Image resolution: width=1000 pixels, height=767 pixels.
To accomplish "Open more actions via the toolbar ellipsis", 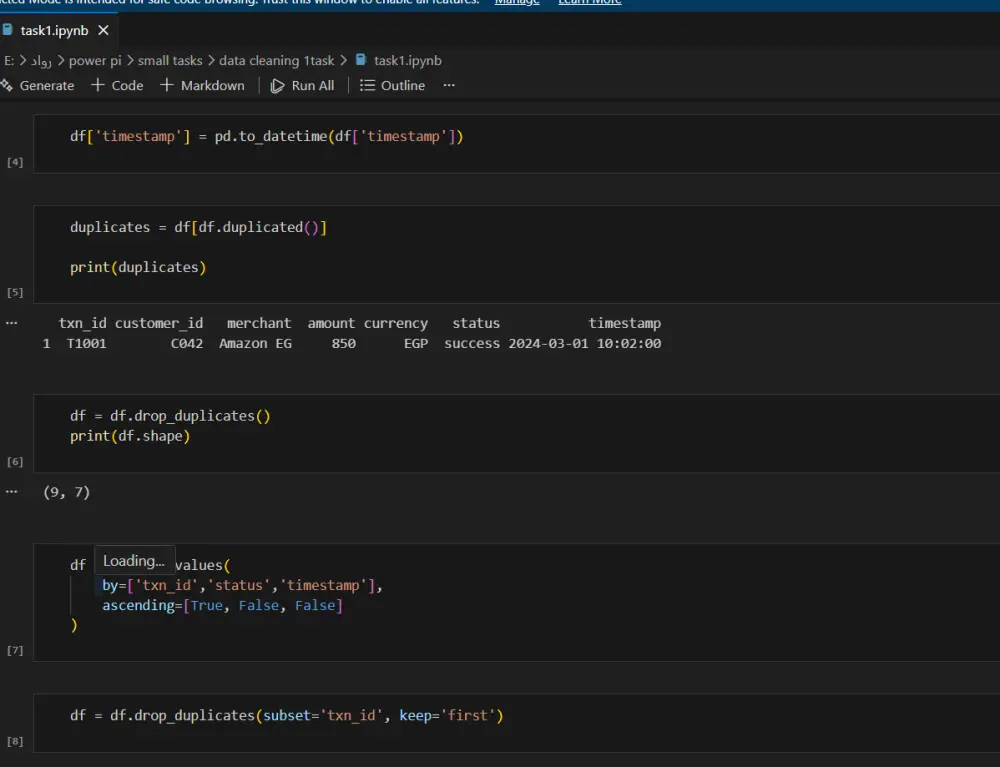I will click(x=448, y=85).
